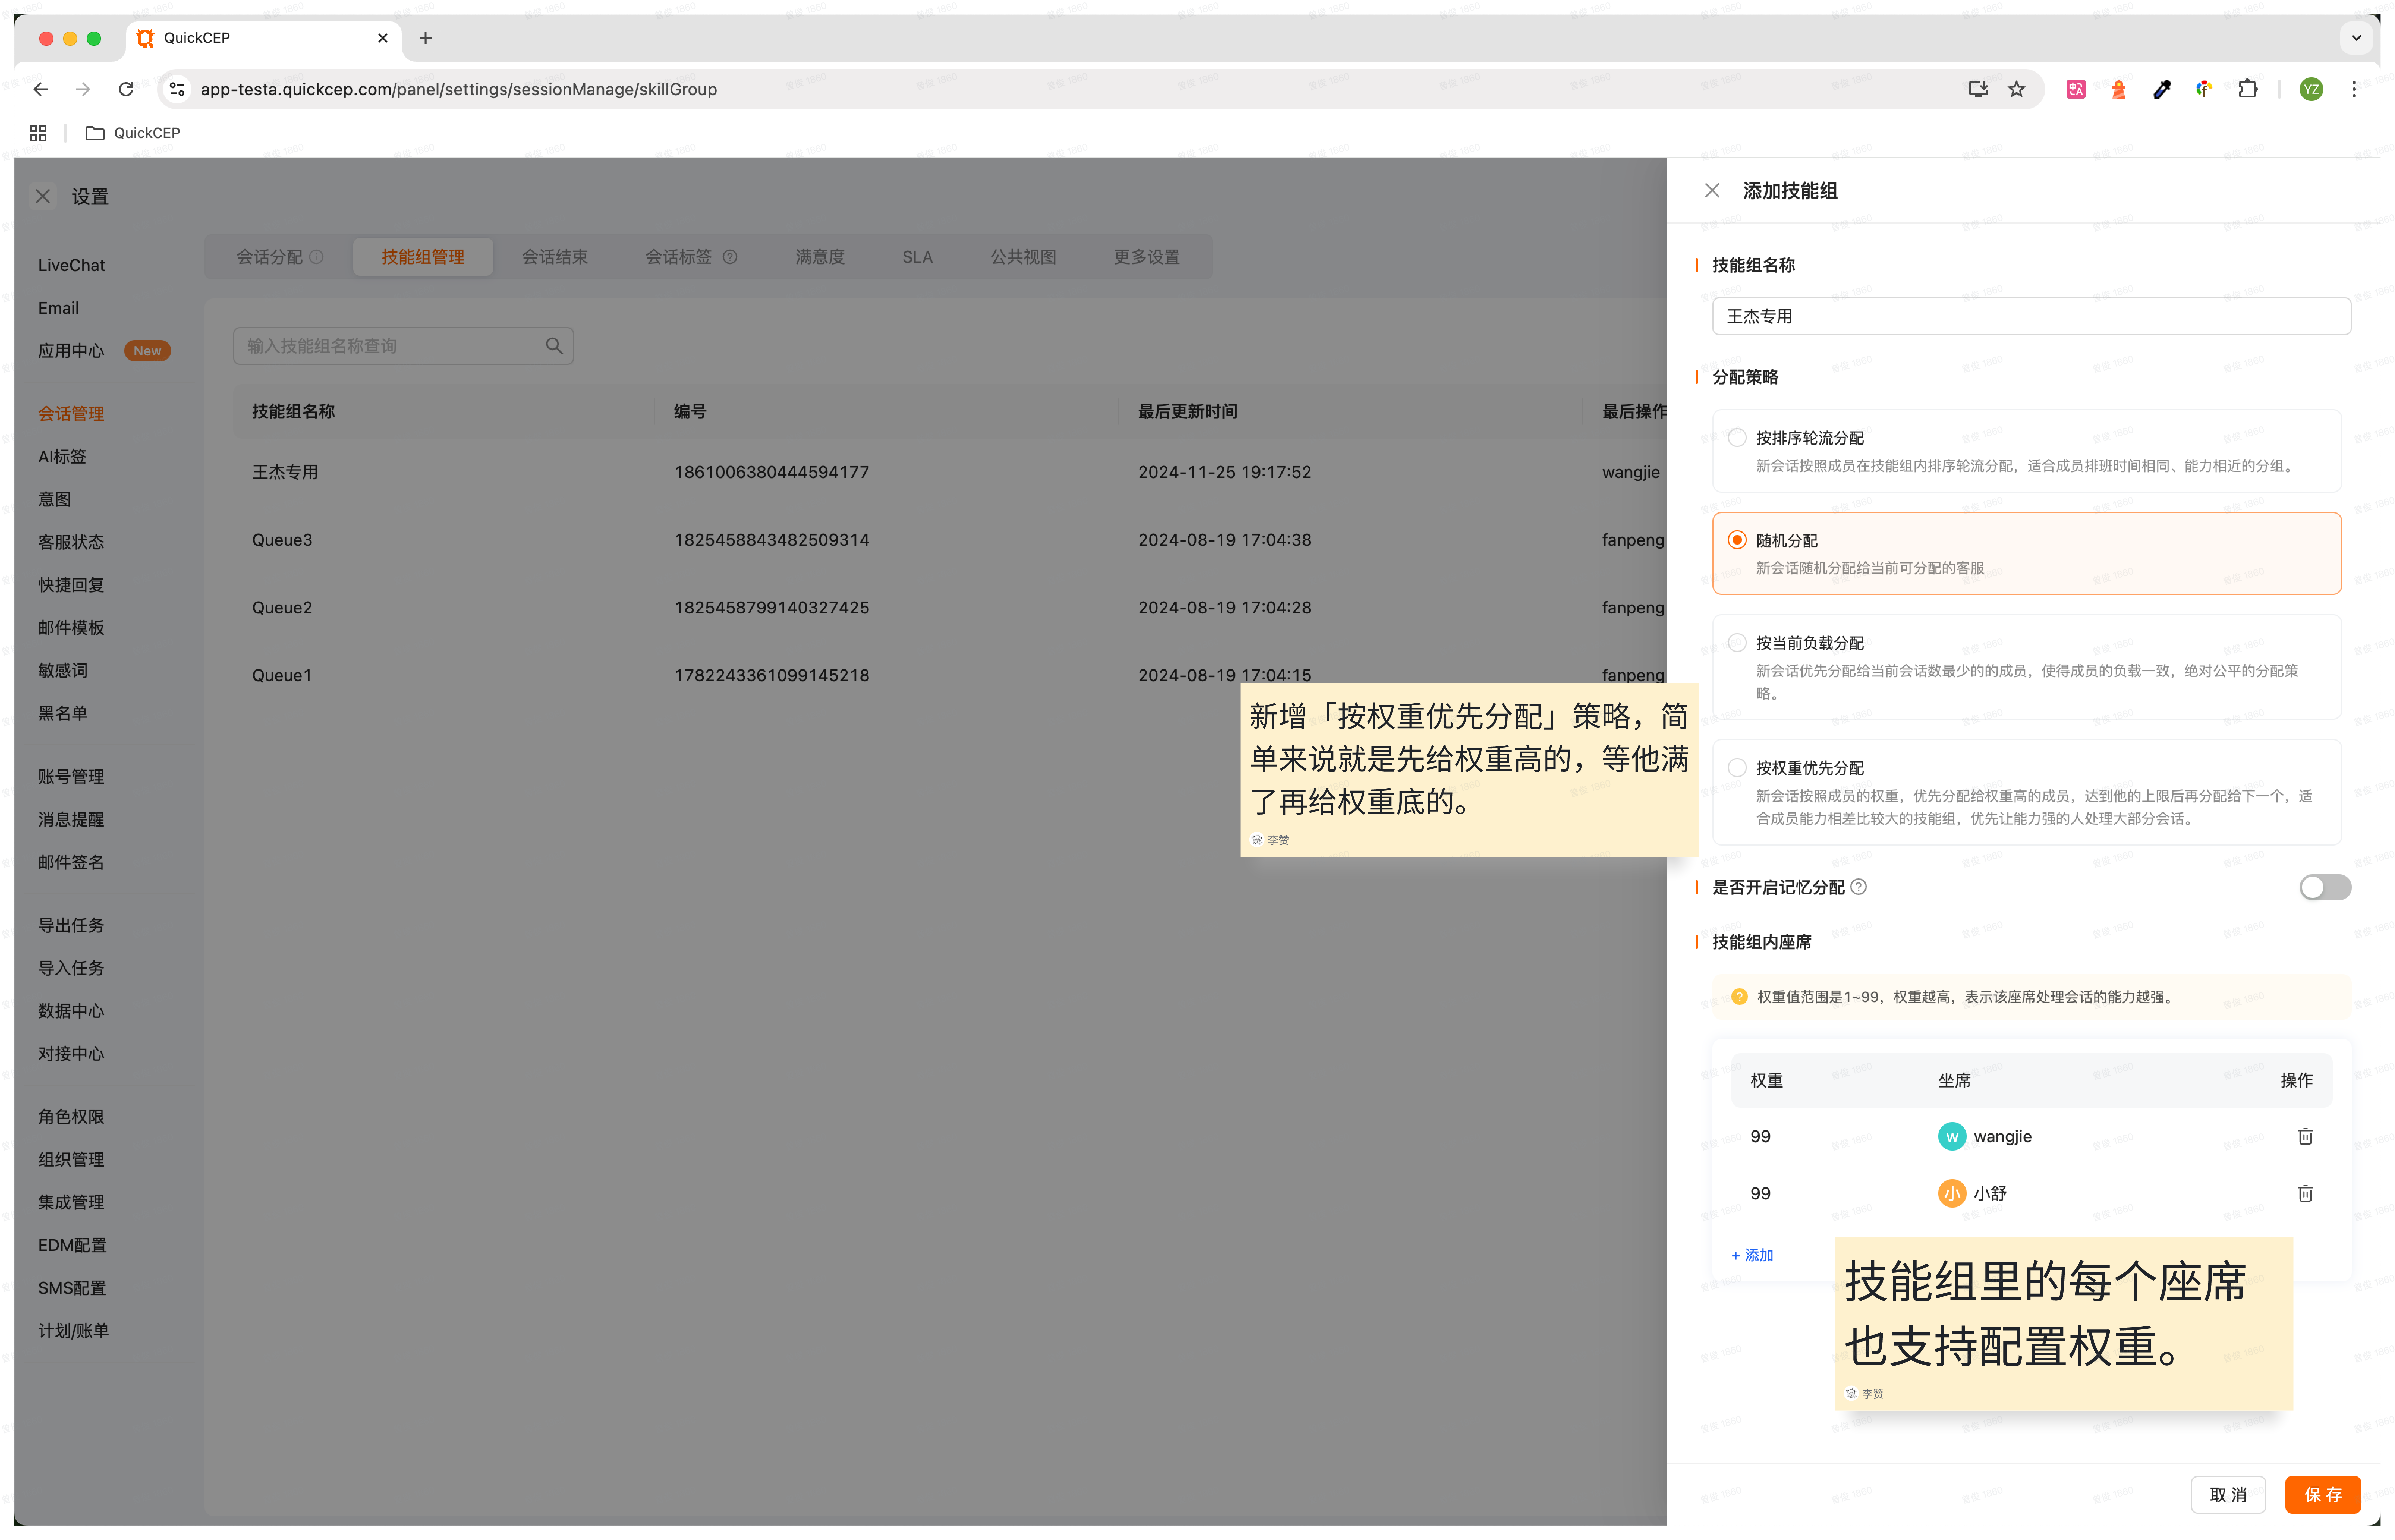
Task: Open 客服状态 in sidebar
Action: tap(71, 542)
